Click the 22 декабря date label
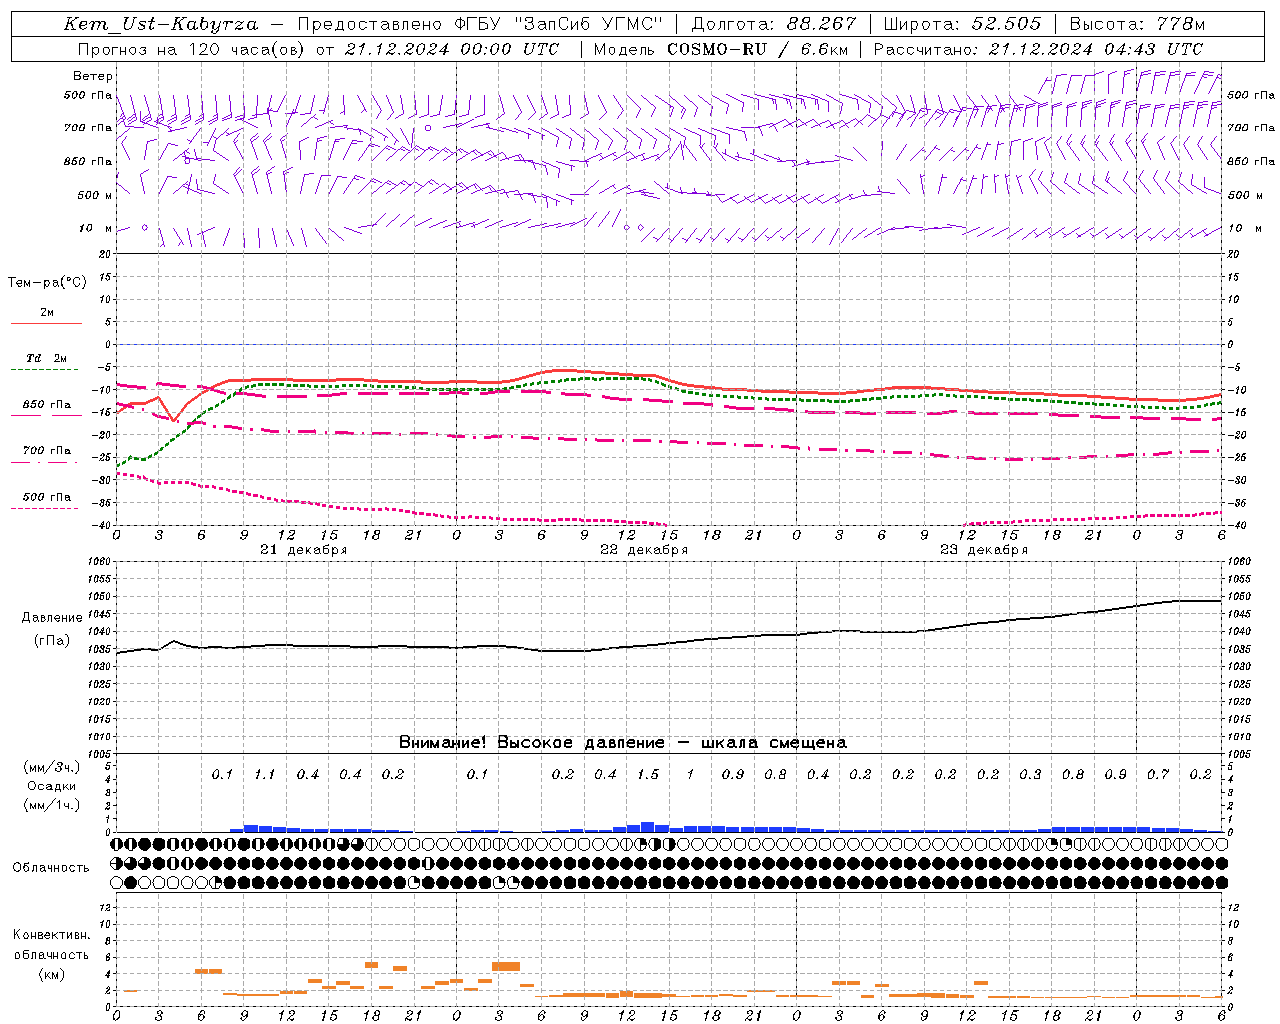 644,550
